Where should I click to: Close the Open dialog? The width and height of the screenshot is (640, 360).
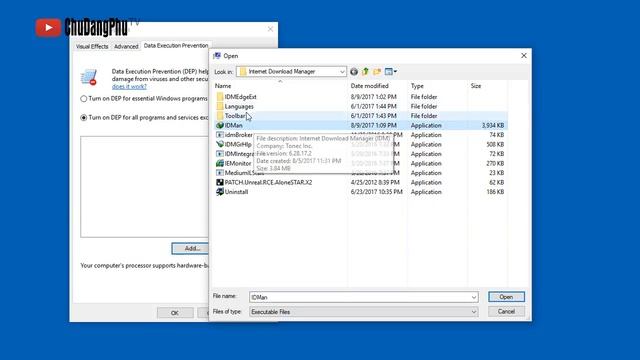(x=524, y=56)
